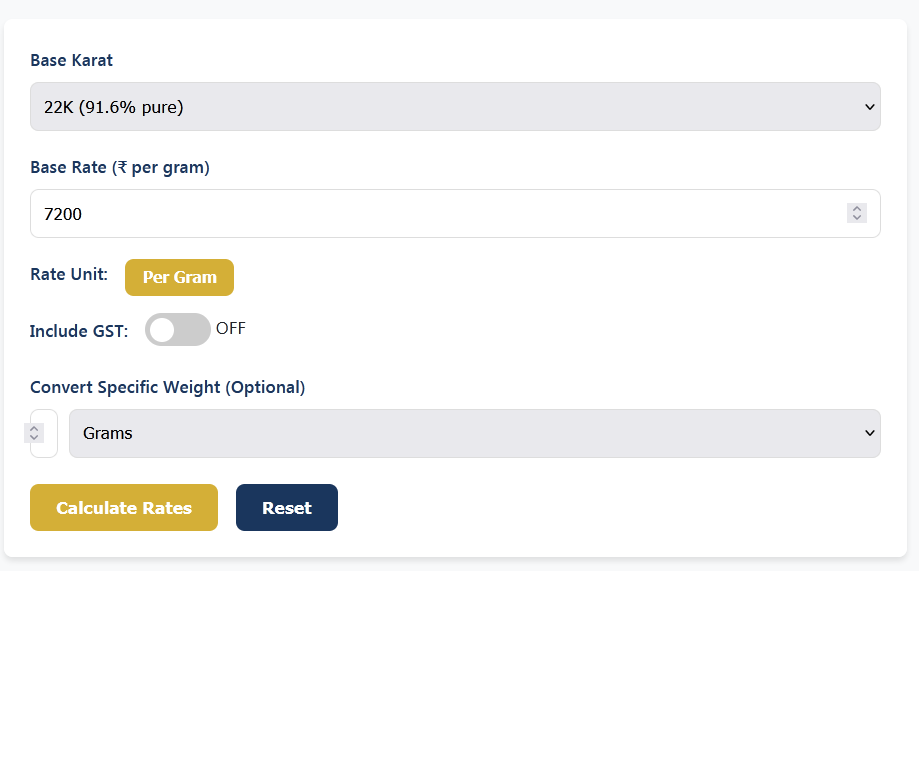Click the chevron on the weight unit selector
Image resolution: width=919 pixels, height=780 pixels.
(x=868, y=433)
